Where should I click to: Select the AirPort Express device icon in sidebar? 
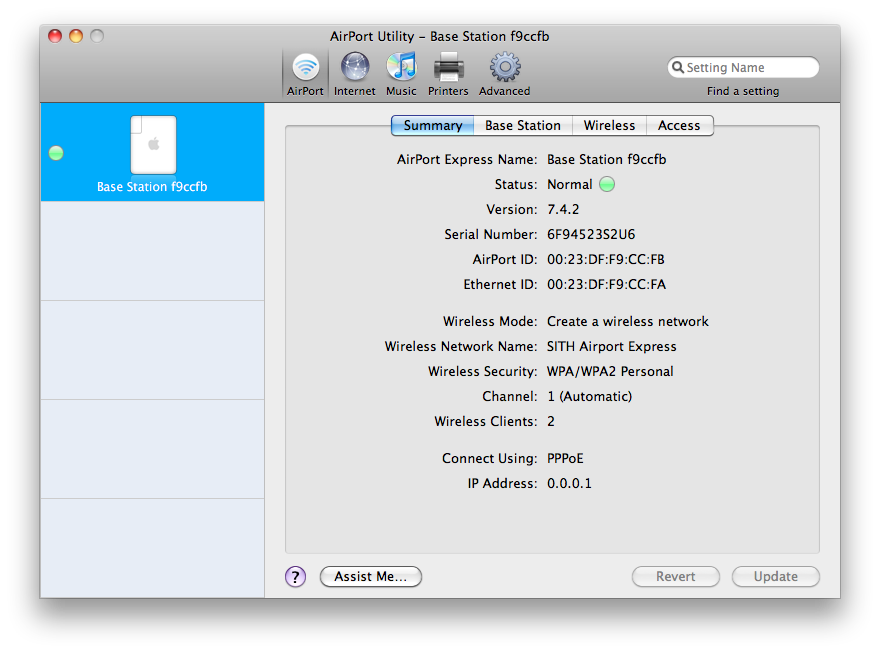tap(153, 145)
